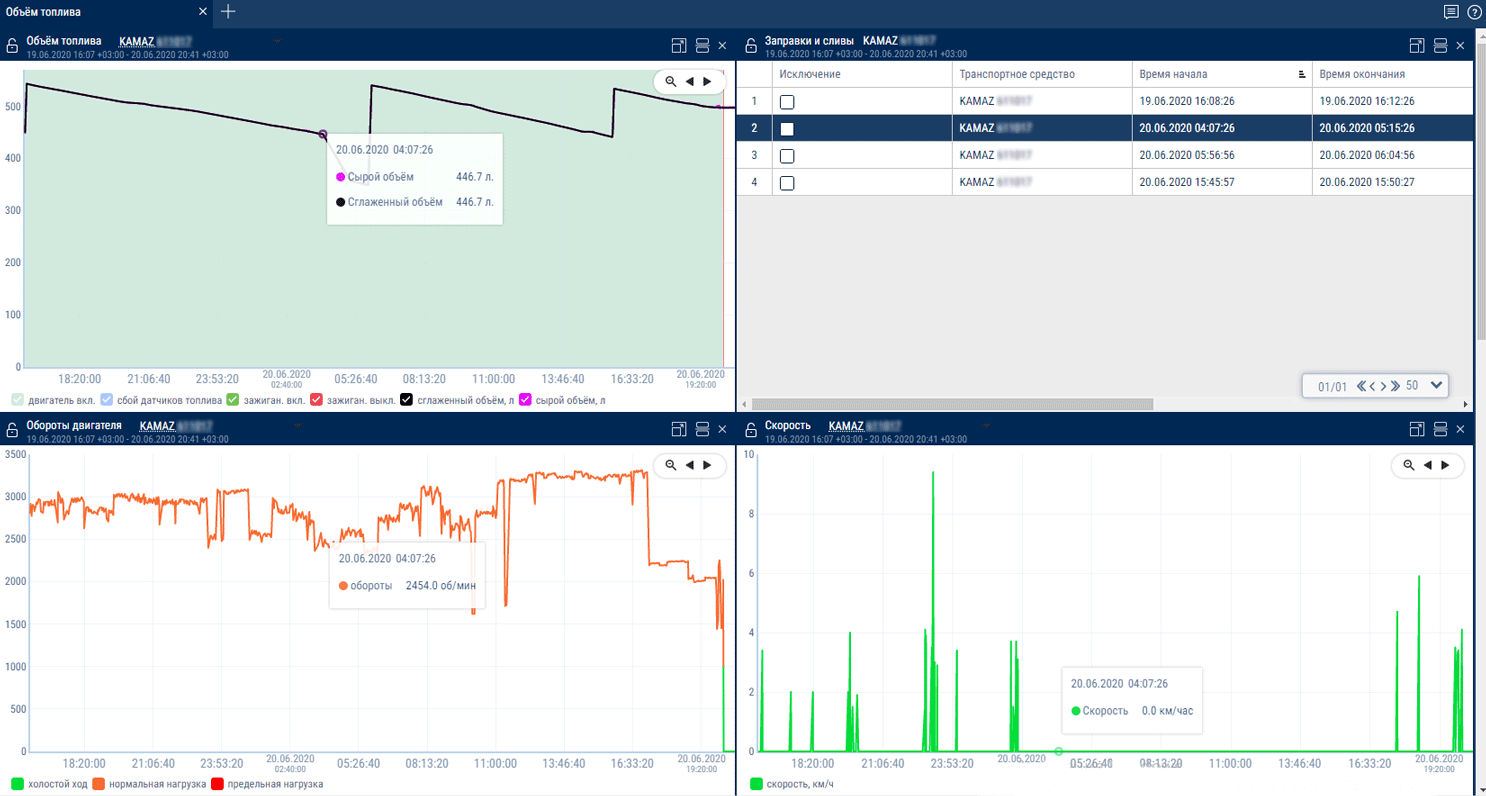Zoom out the speed chart
Screen dimensions: 1486x796
1409,465
